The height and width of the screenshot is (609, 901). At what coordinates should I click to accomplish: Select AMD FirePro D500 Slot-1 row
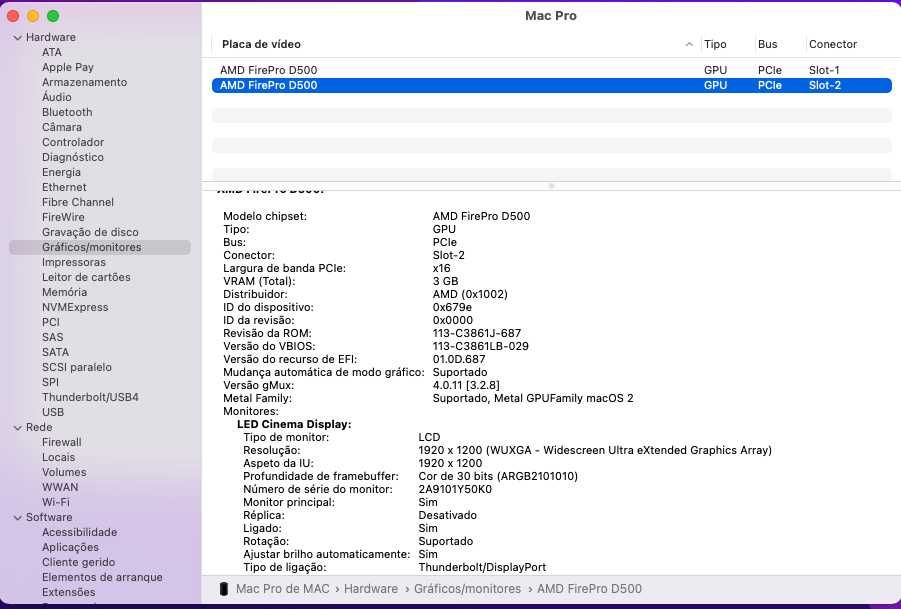pyautogui.click(x=552, y=70)
